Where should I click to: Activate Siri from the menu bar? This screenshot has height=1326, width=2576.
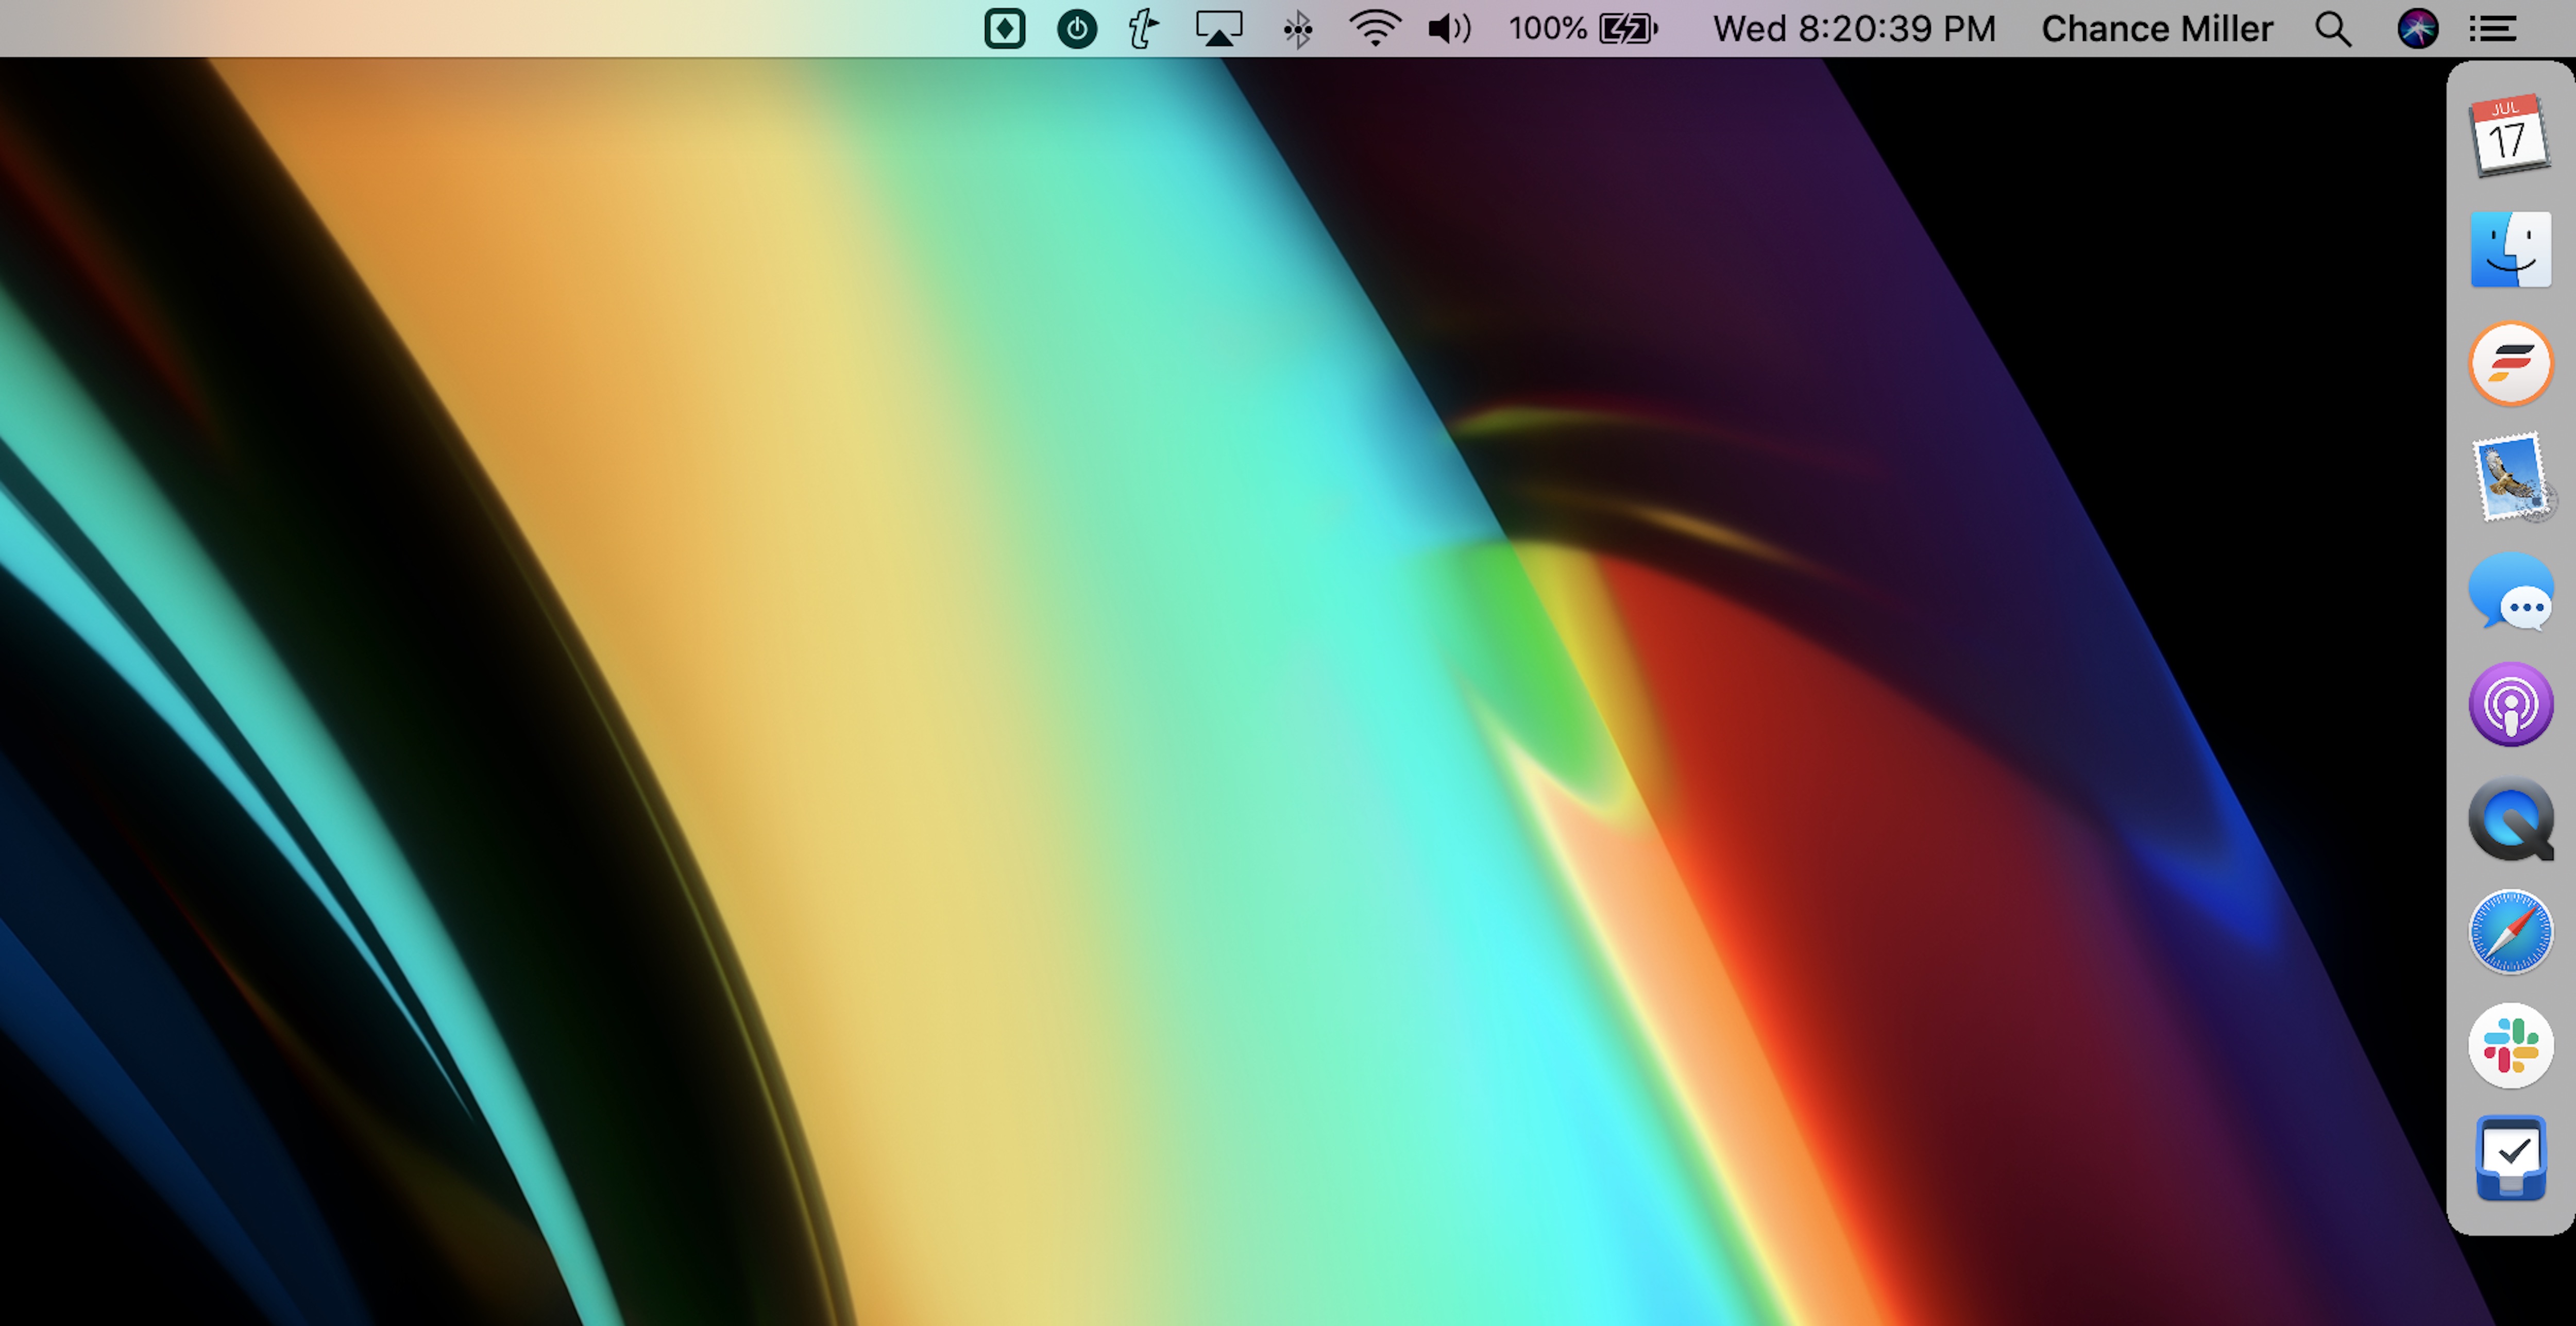tap(2416, 28)
